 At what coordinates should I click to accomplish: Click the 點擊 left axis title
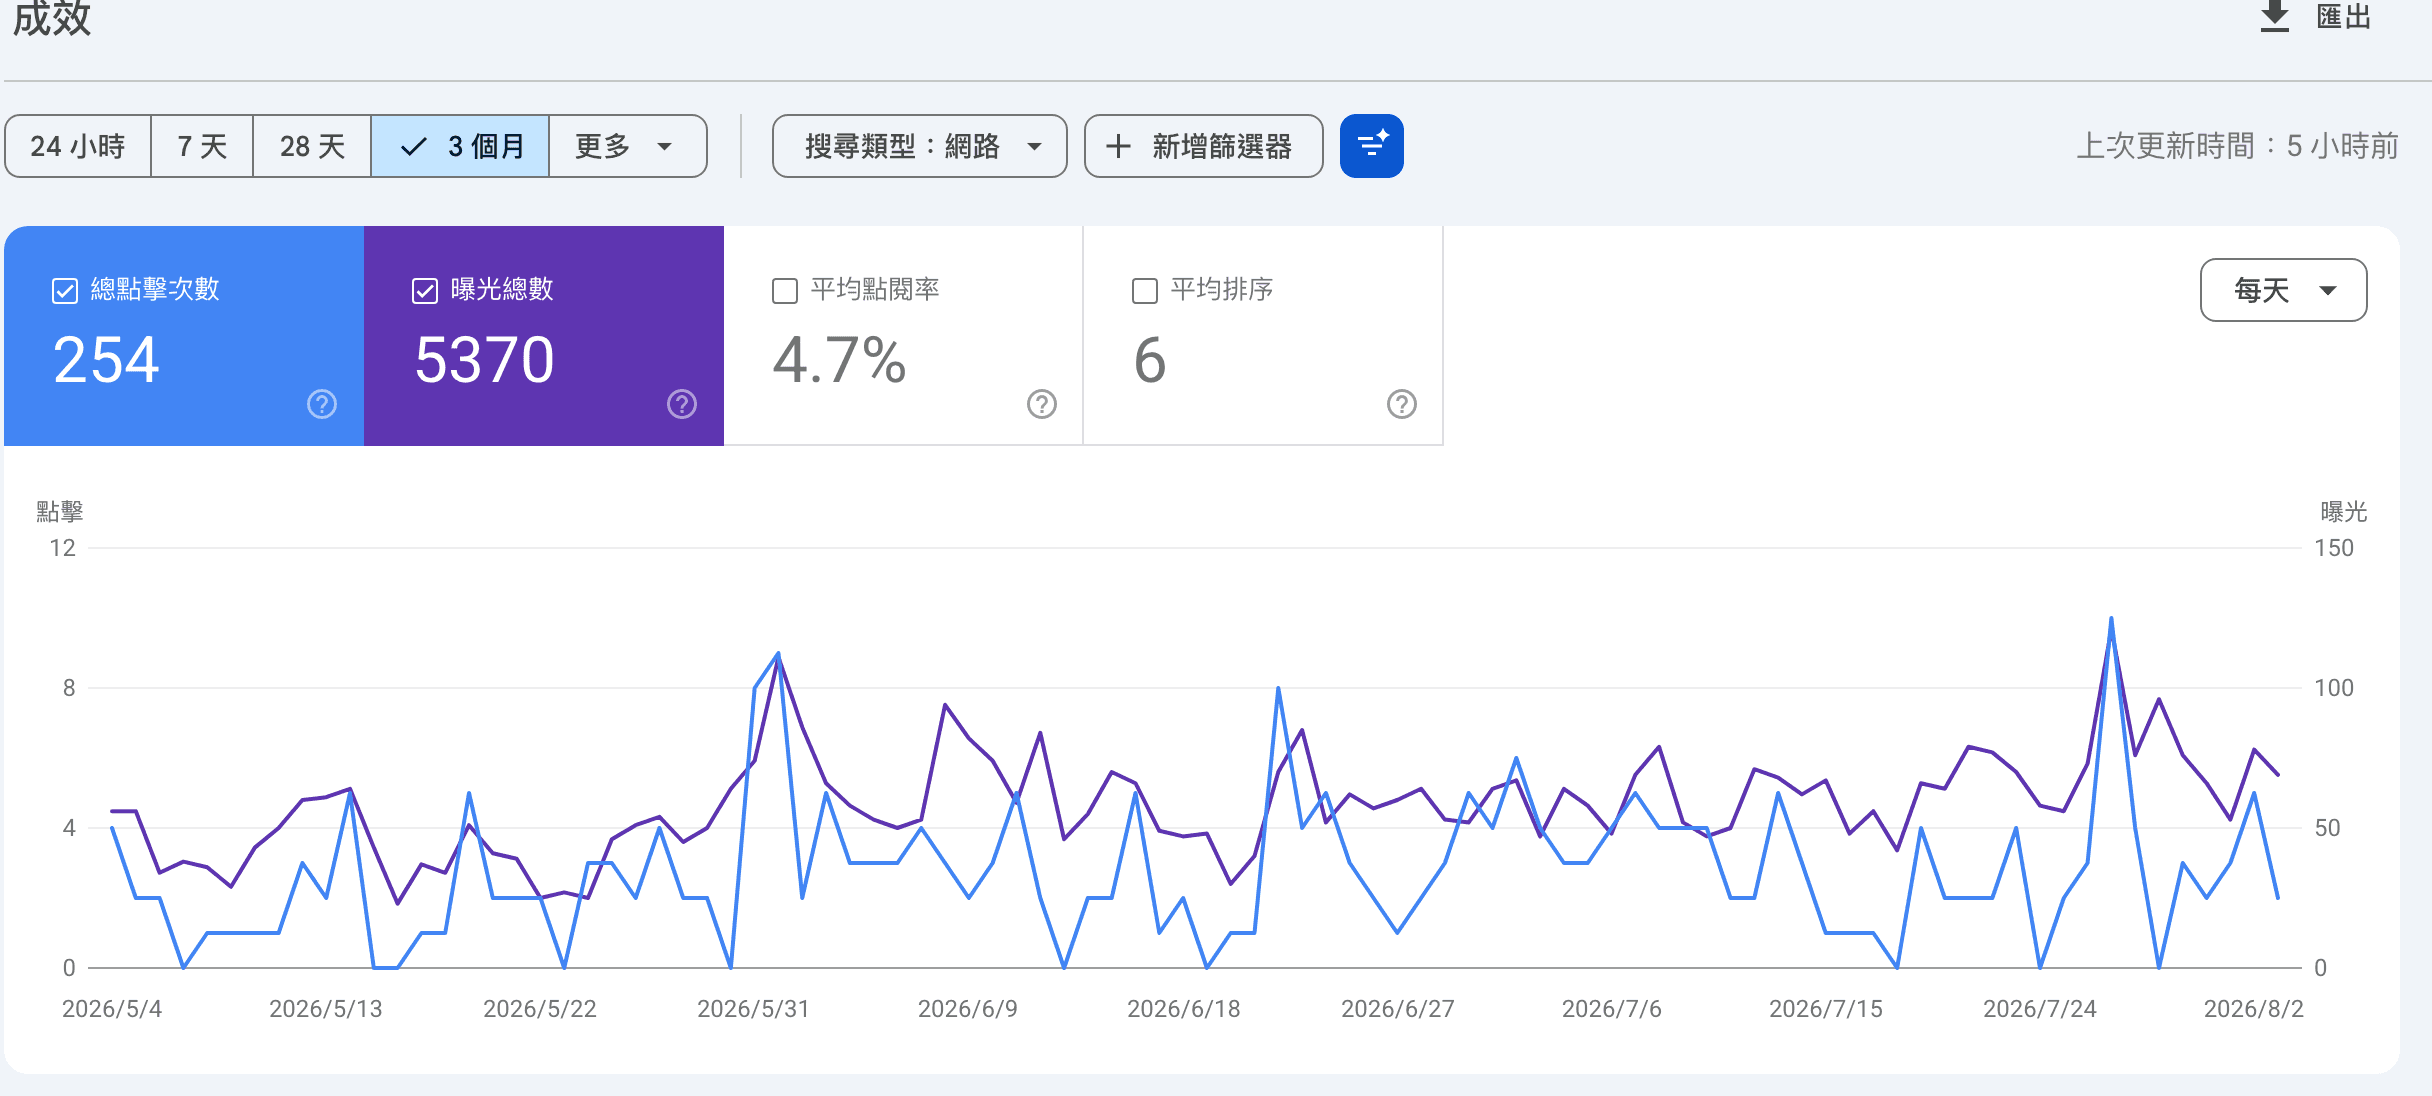60,512
